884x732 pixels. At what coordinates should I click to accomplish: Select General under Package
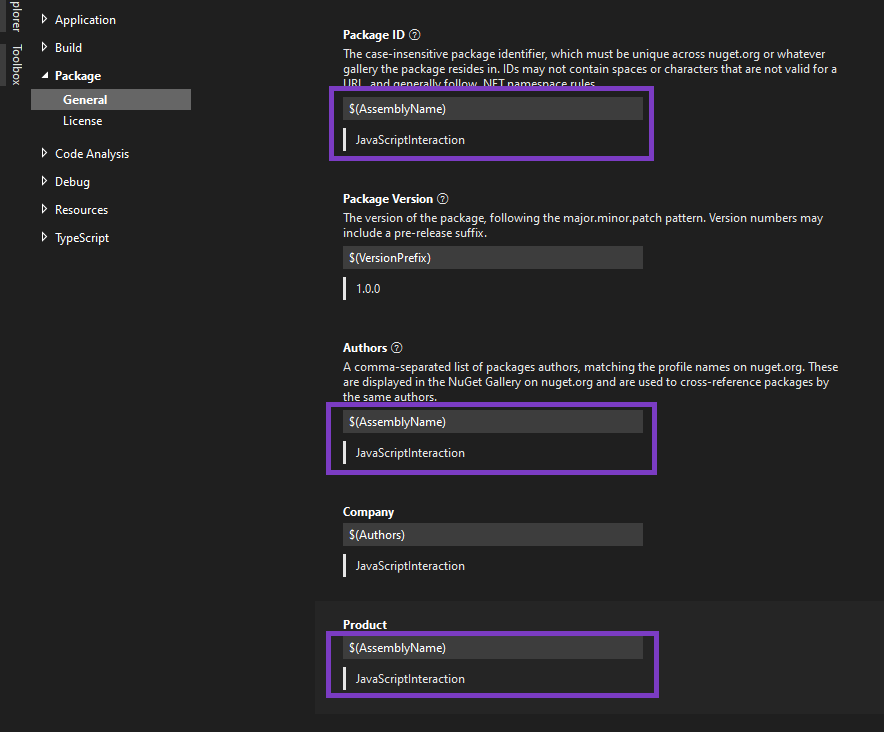tap(85, 100)
